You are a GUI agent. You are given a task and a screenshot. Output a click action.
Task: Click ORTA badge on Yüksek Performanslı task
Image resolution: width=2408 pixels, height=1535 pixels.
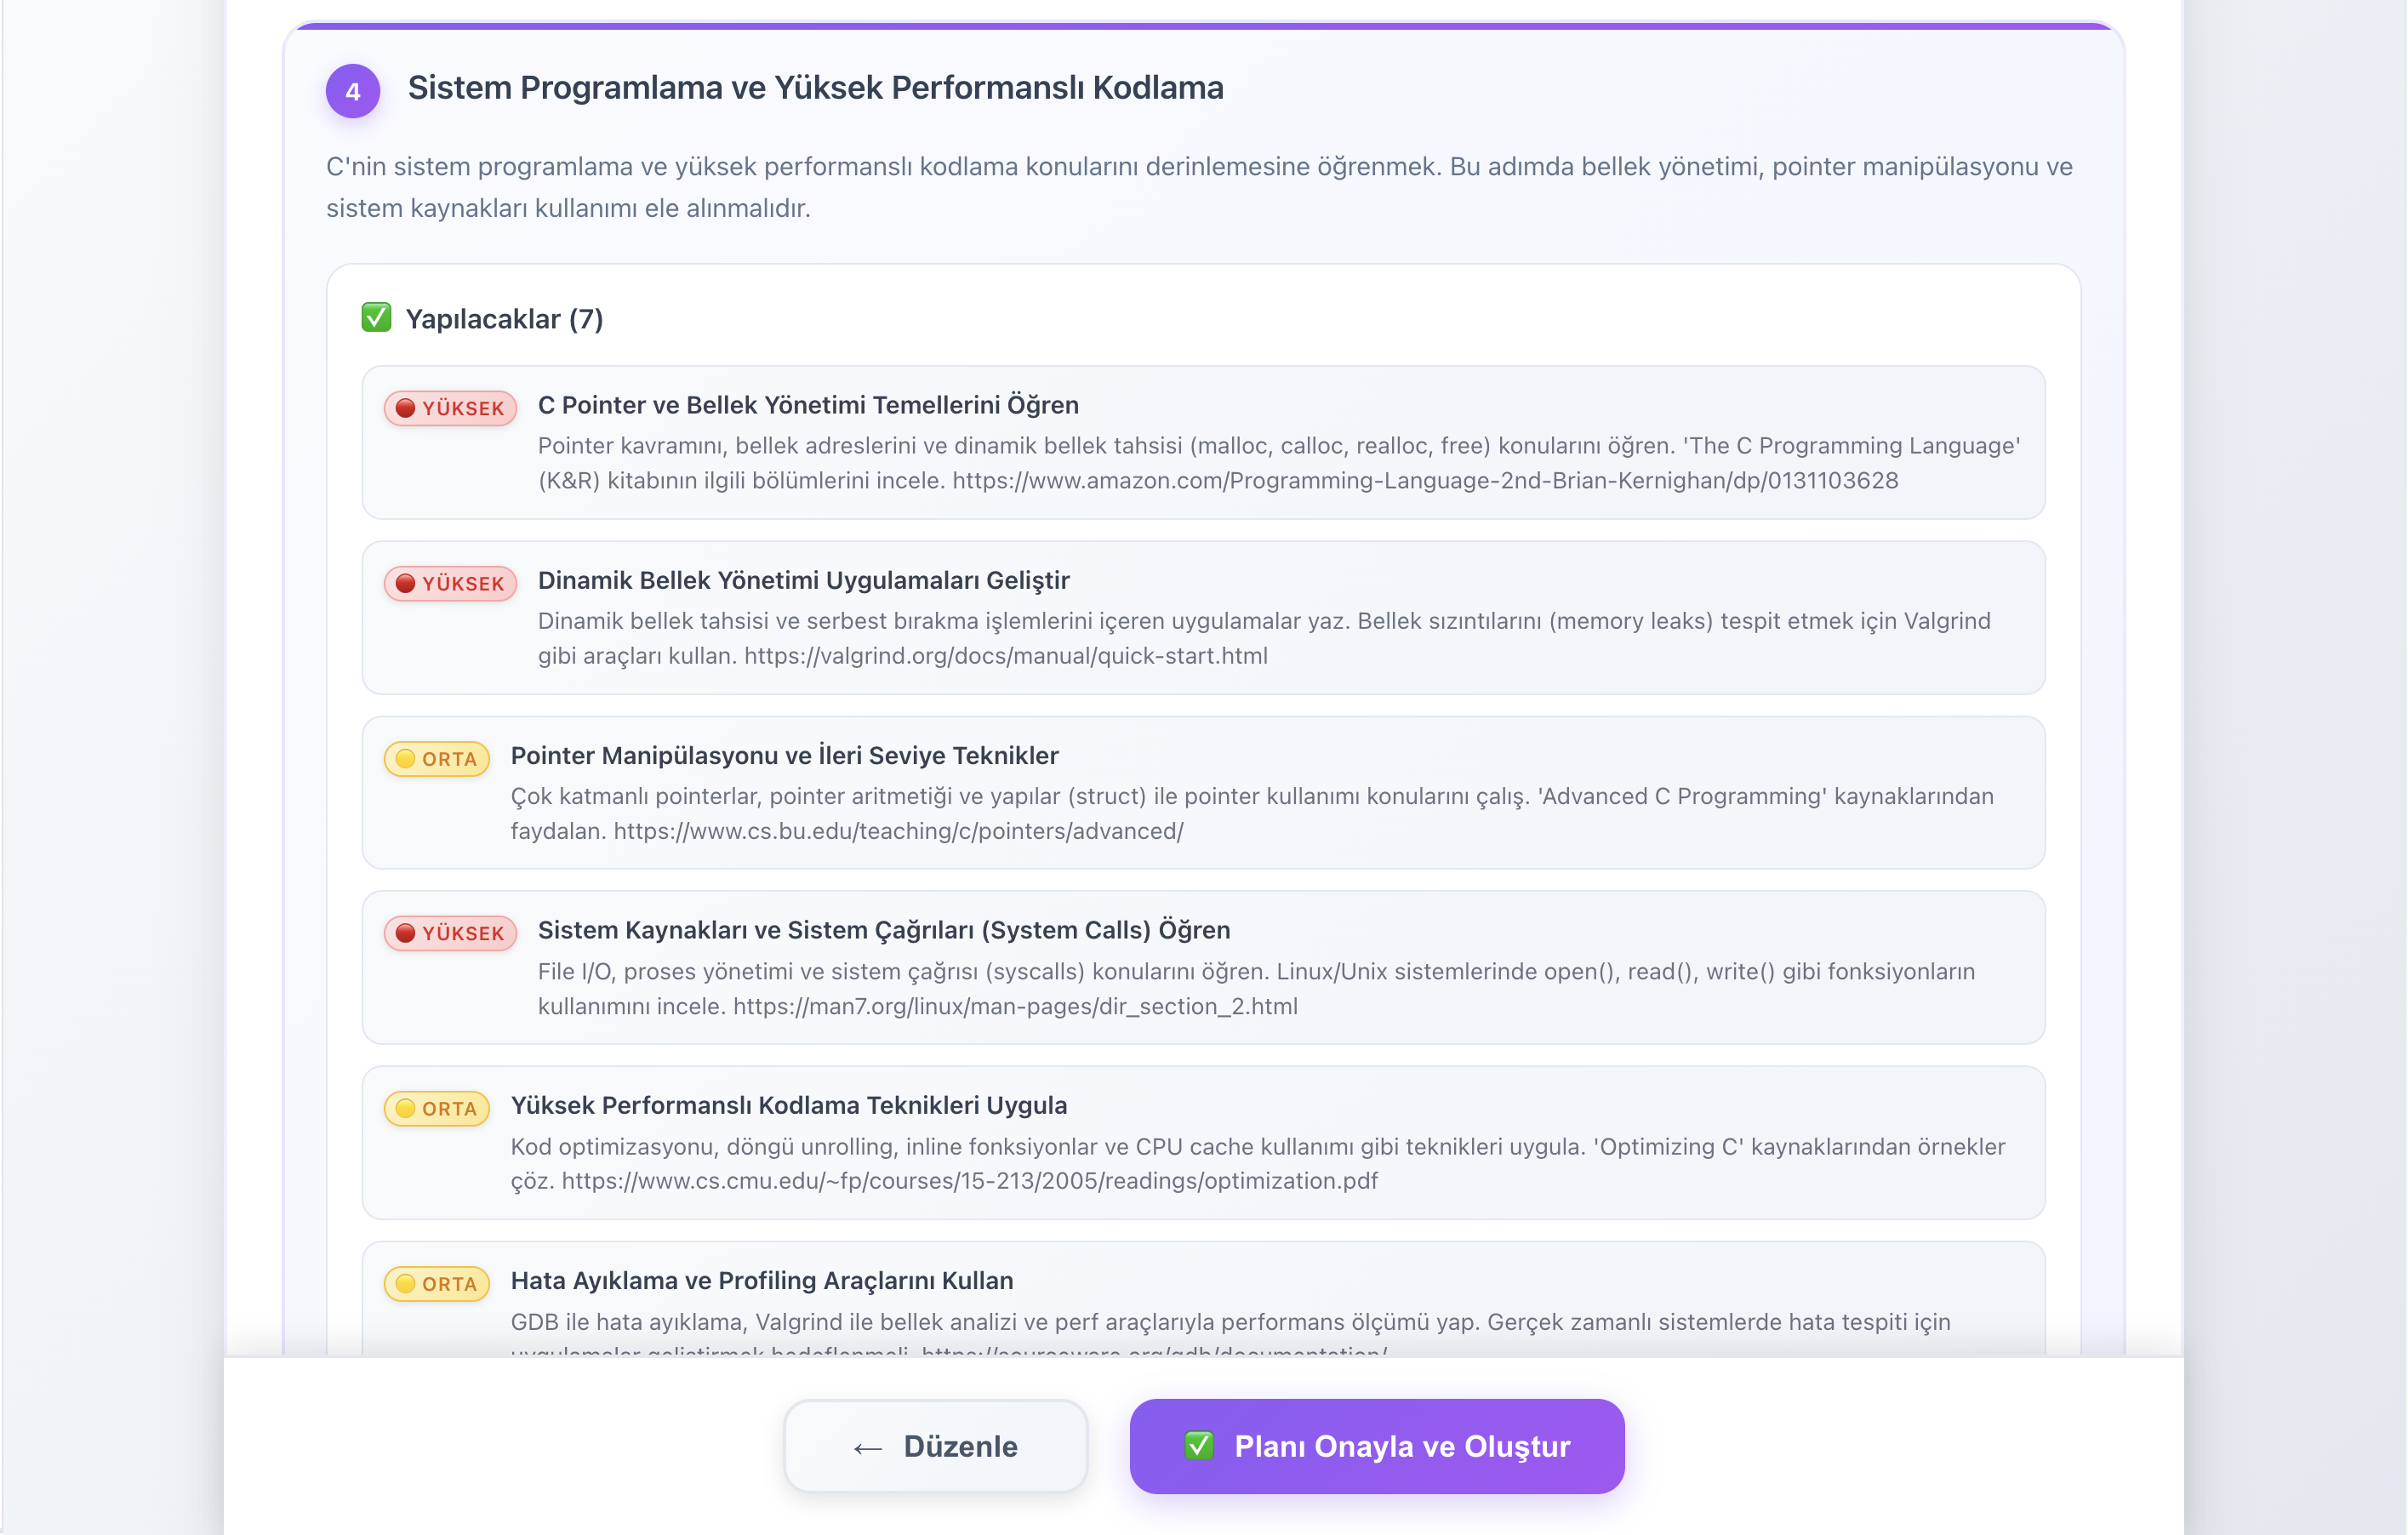(437, 1108)
